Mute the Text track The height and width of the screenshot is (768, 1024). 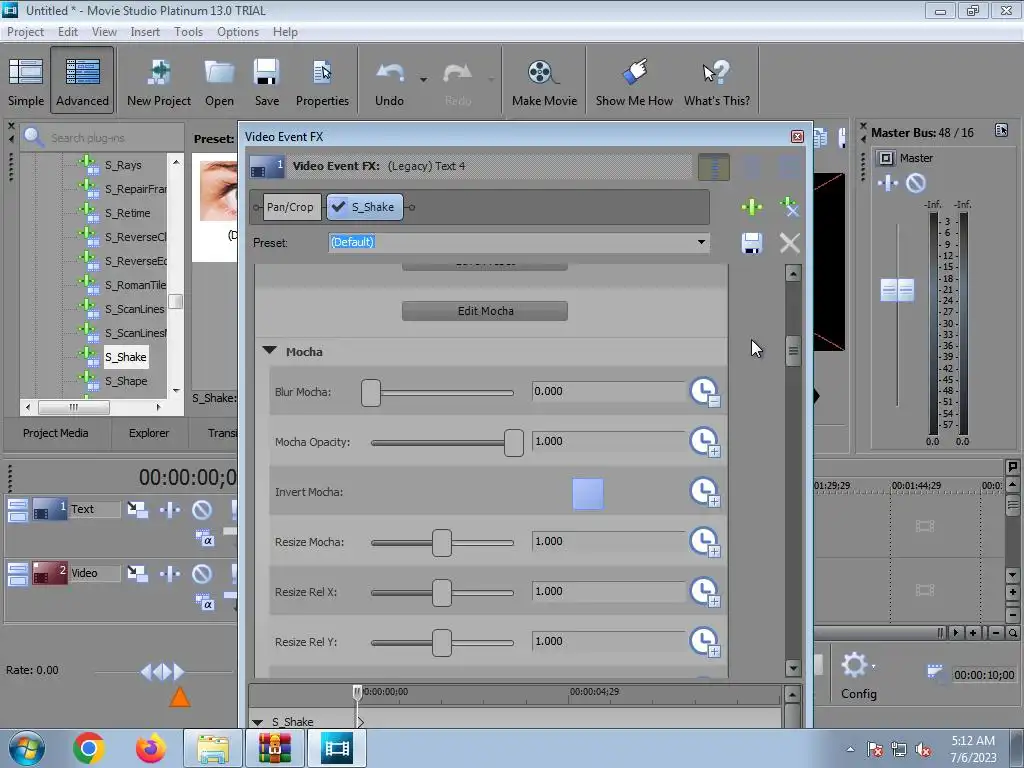[202, 509]
